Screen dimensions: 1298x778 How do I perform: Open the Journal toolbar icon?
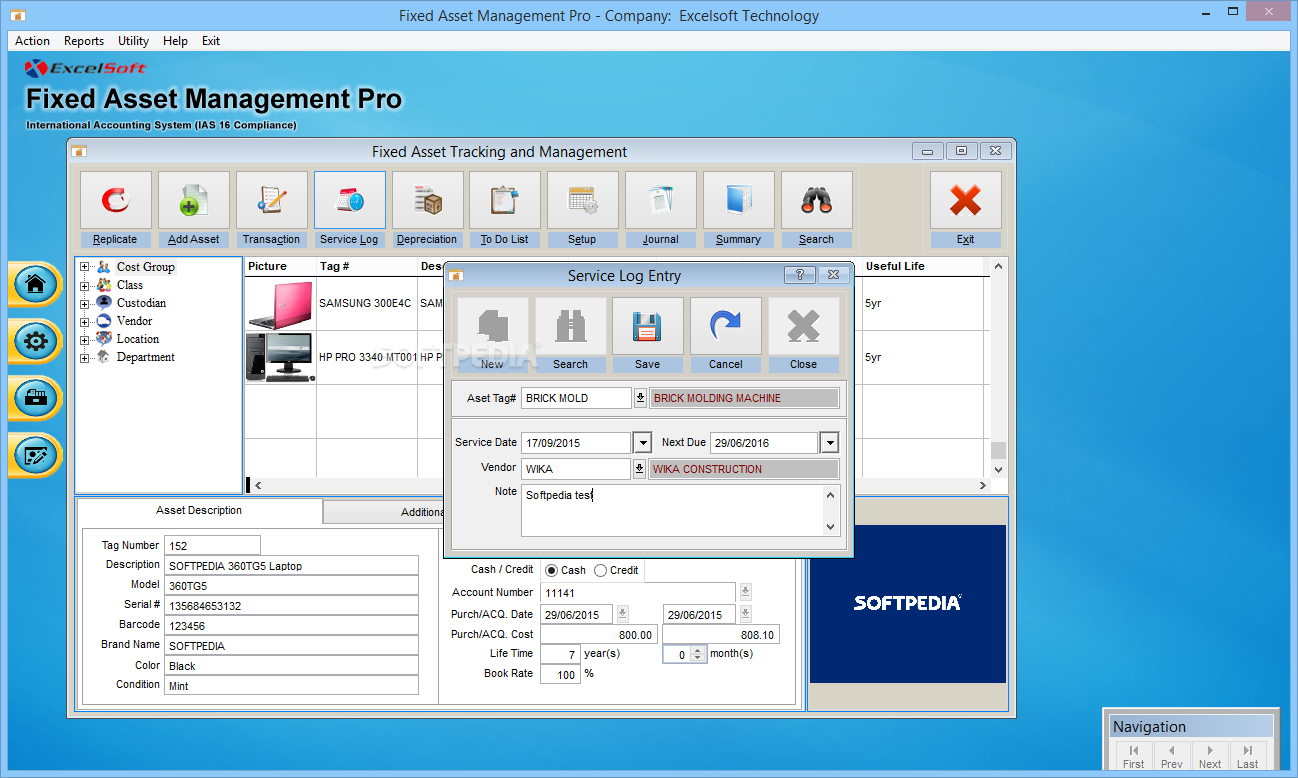pyautogui.click(x=661, y=200)
